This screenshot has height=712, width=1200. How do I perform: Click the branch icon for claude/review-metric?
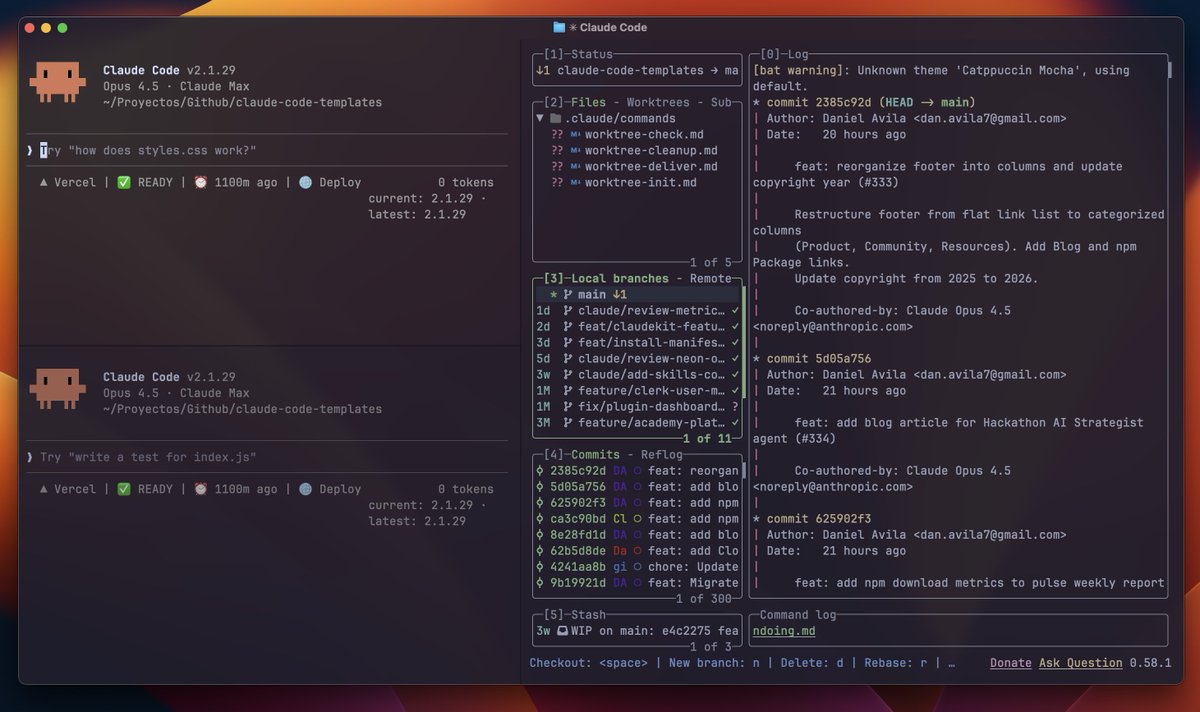click(x=567, y=310)
